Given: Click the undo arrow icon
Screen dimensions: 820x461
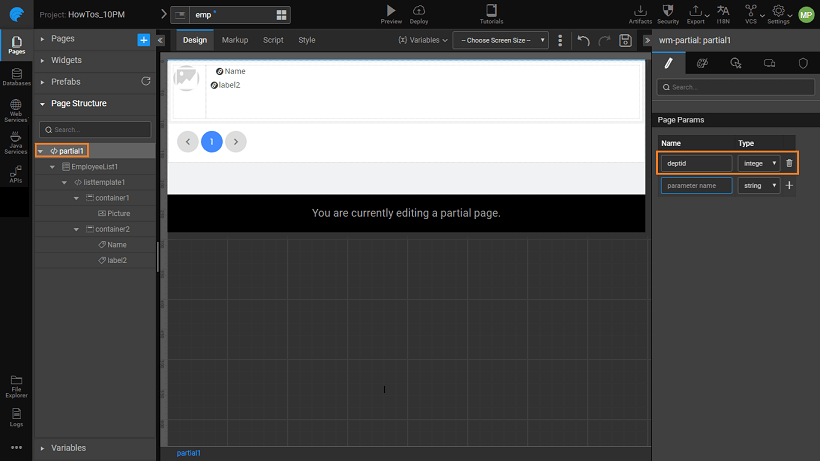Looking at the screenshot, I should coord(584,40).
